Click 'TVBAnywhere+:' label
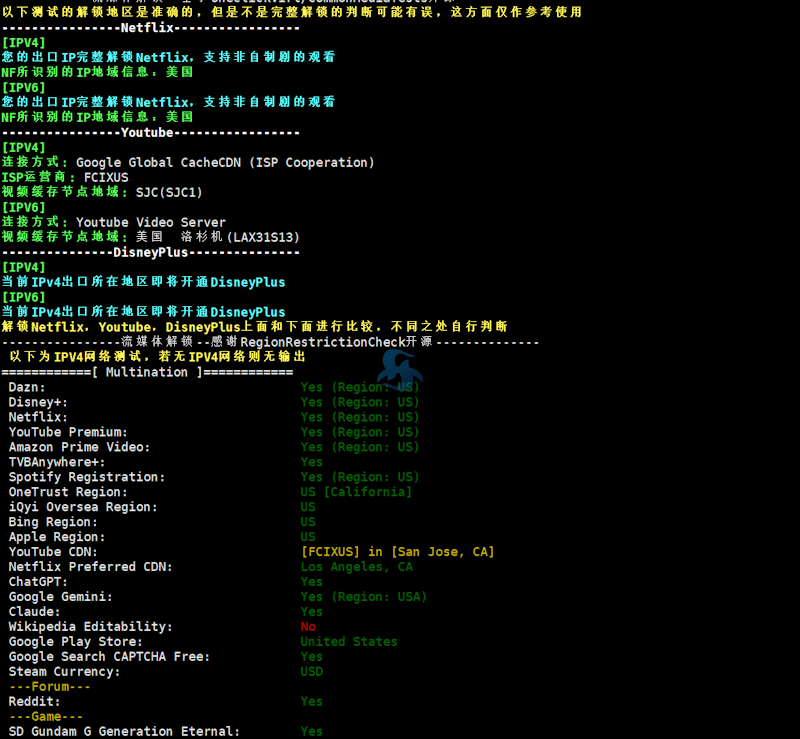Viewport: 800px width, 739px height. 57,462
